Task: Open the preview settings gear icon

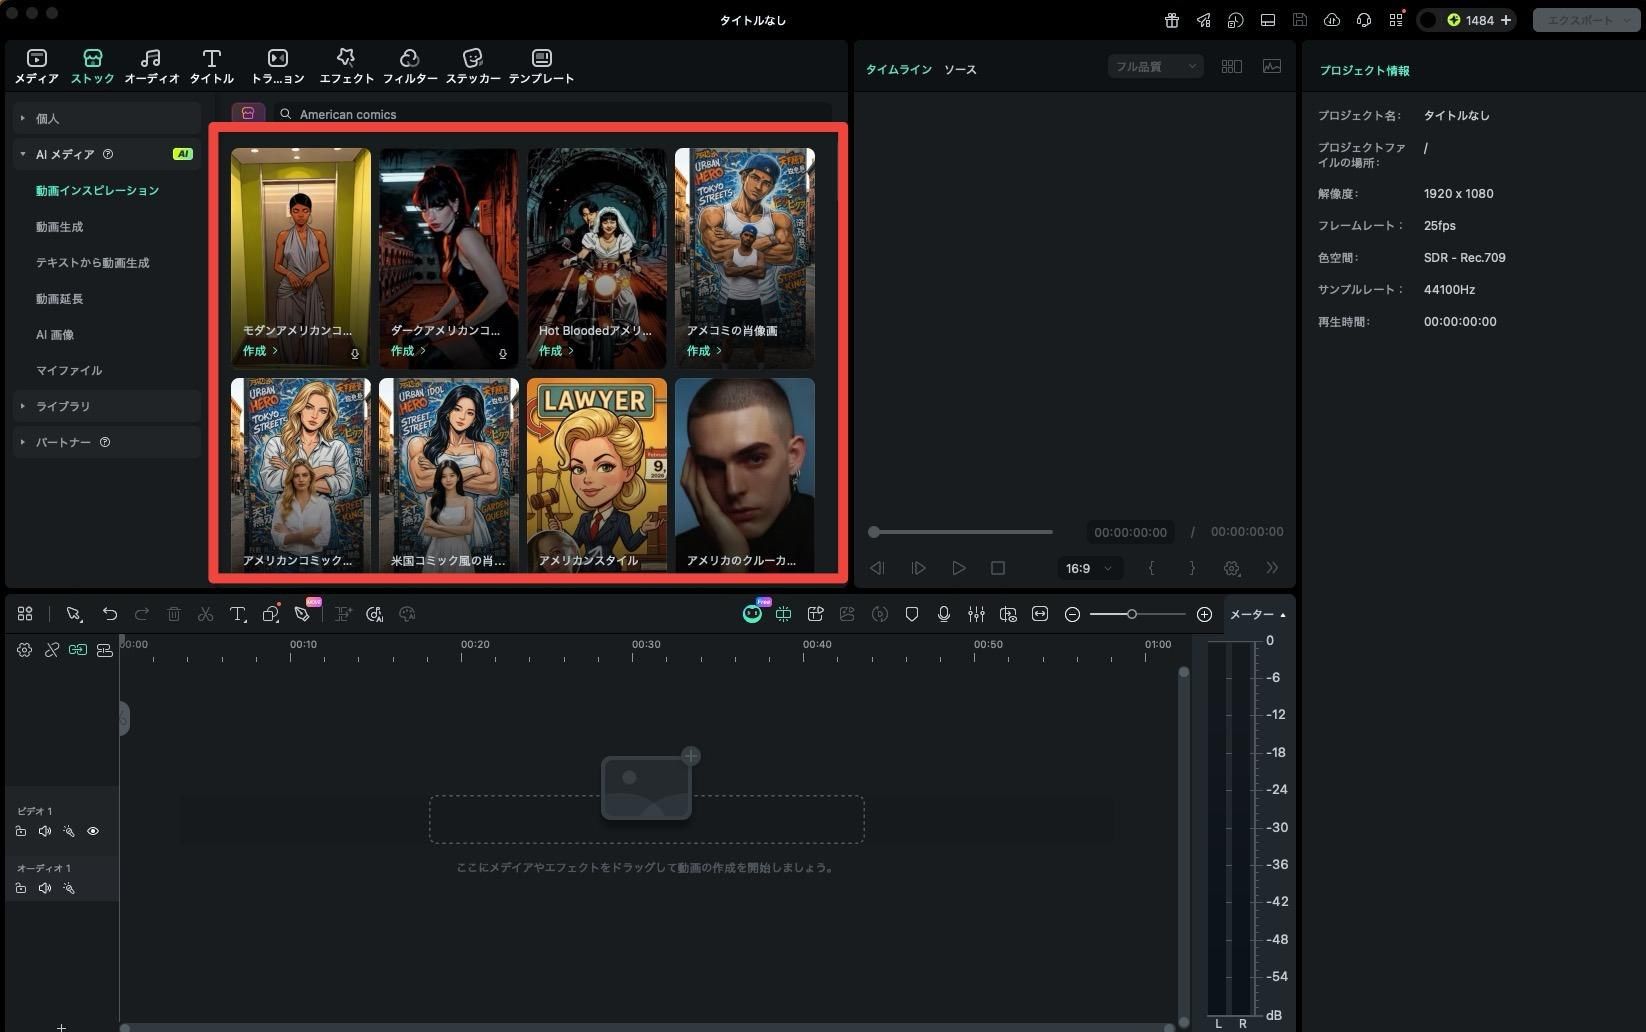Action: click(x=1232, y=568)
